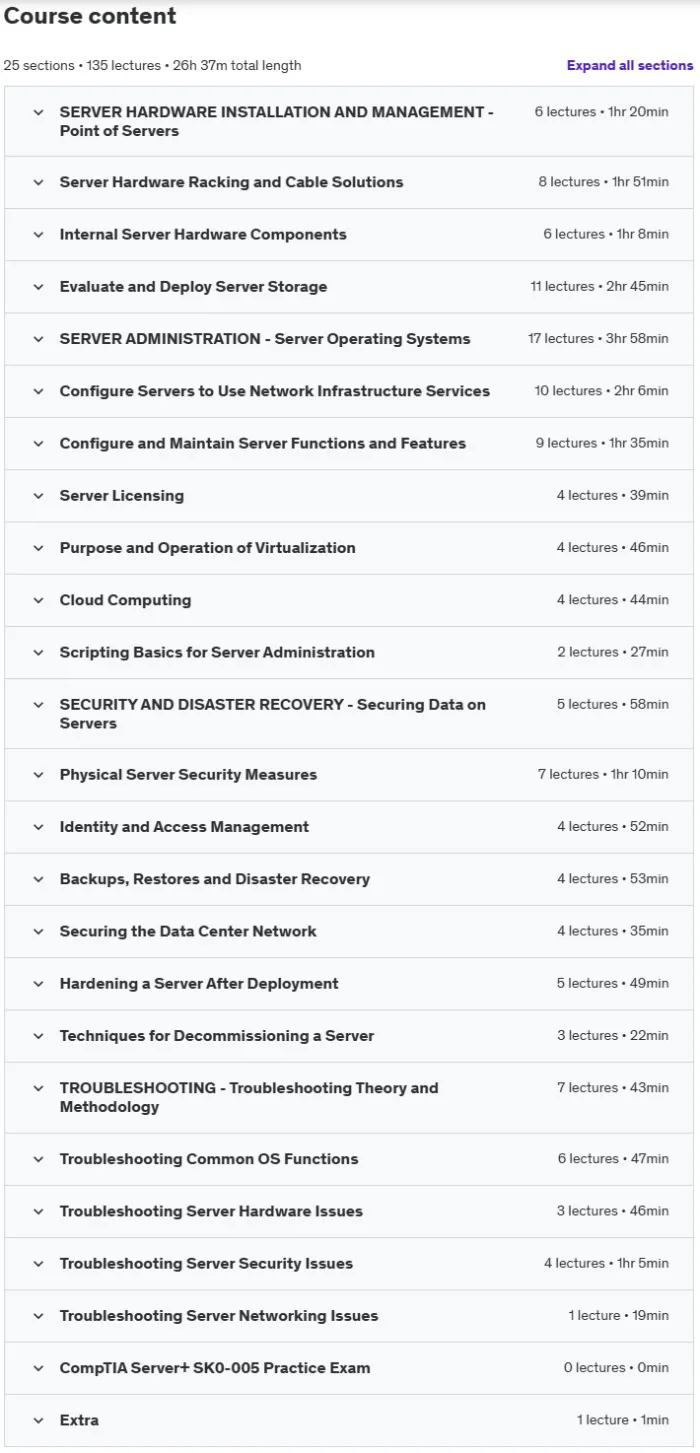Select Configure Servers to Use Network Infrastructure Services
The image size is (700, 1453).
coord(349,391)
